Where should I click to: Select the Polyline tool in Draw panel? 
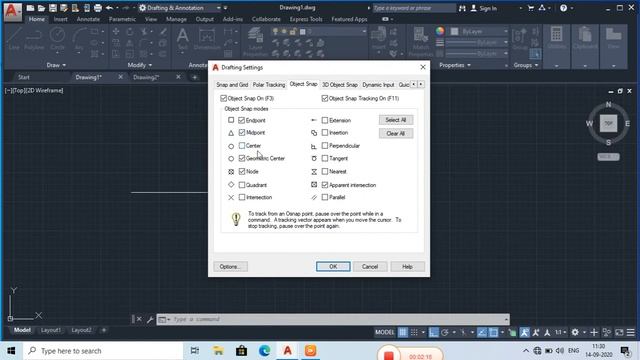pos(34,39)
